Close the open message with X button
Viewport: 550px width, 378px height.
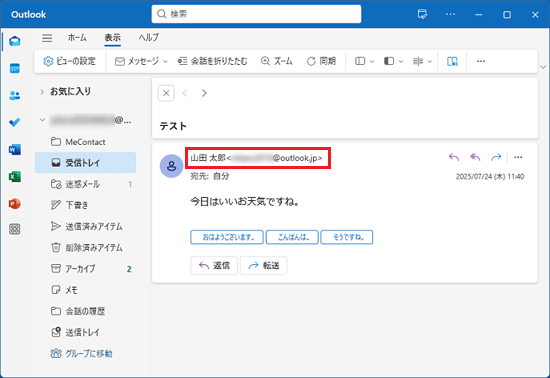pyautogui.click(x=166, y=93)
